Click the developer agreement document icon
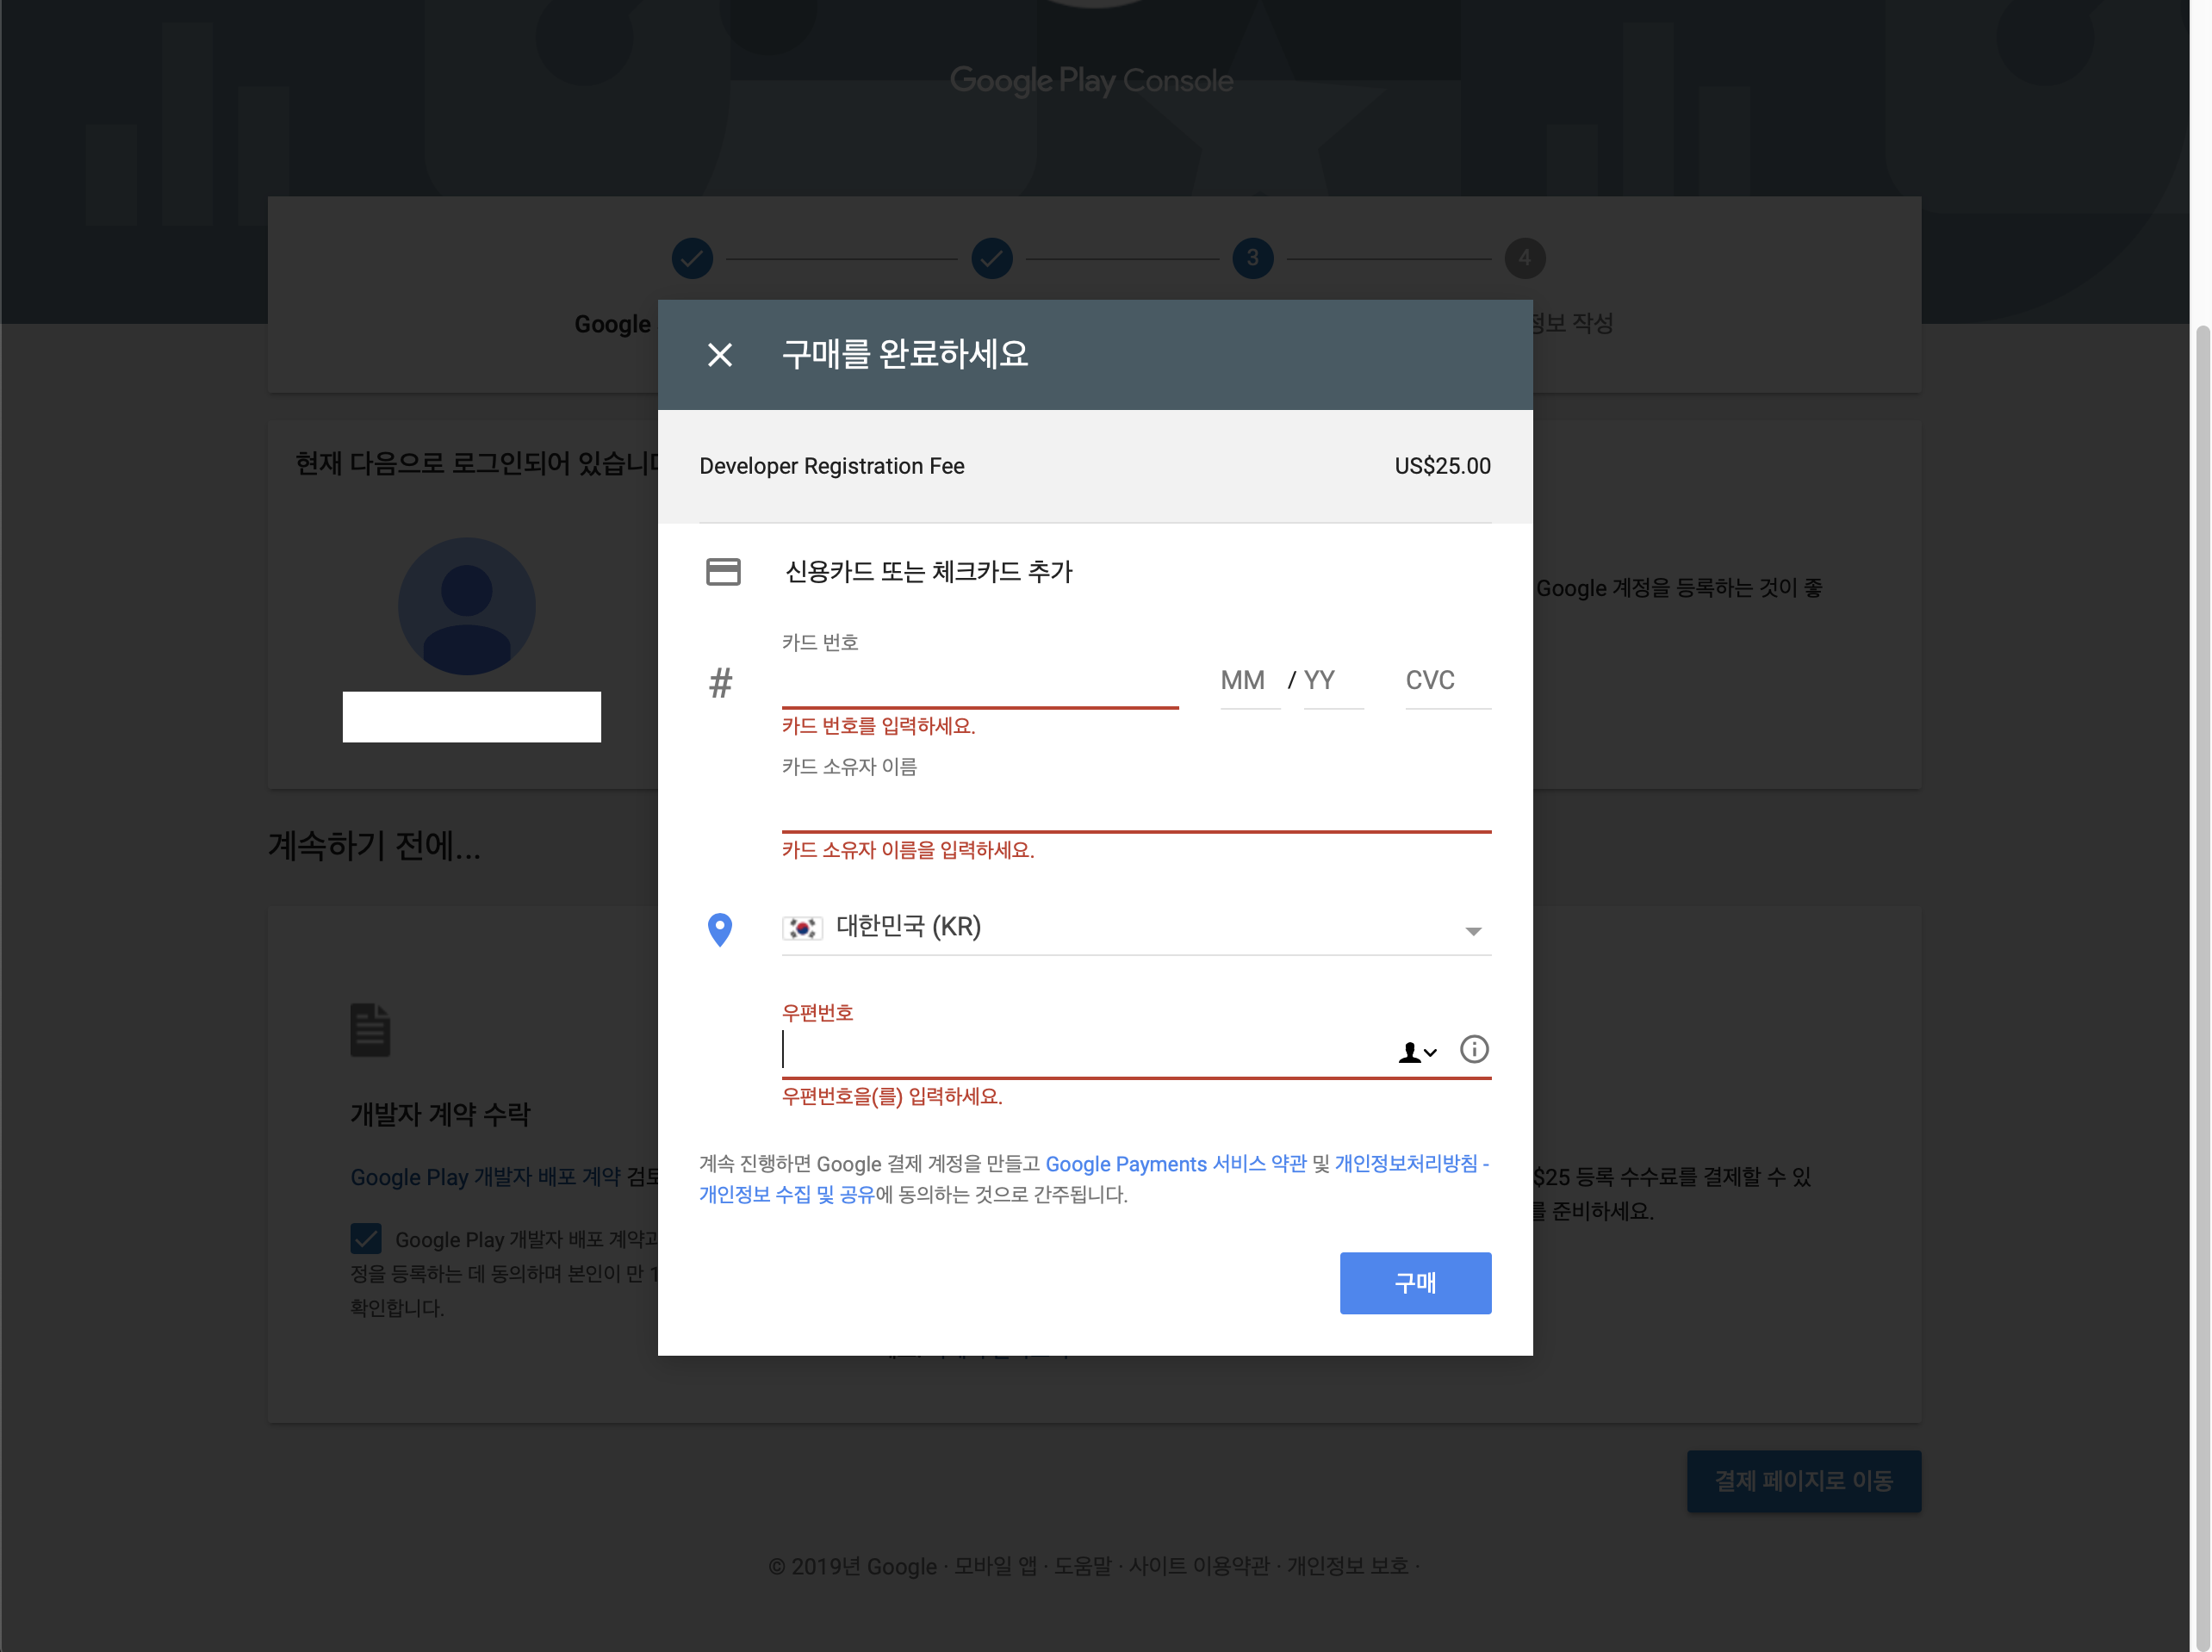 370,1030
